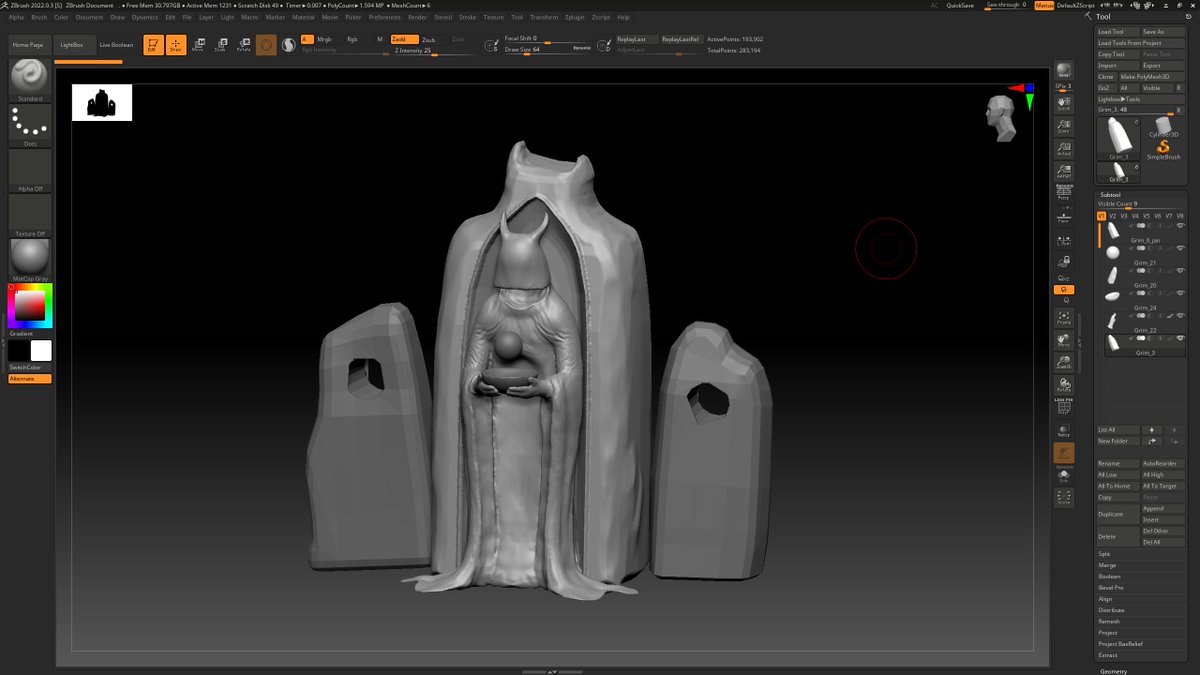Open the Alpha Off selector
The image size is (1200, 675).
coord(30,170)
